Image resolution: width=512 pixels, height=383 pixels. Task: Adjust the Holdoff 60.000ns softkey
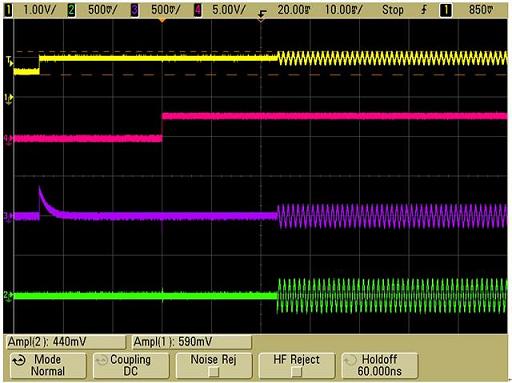pyautogui.click(x=380, y=366)
